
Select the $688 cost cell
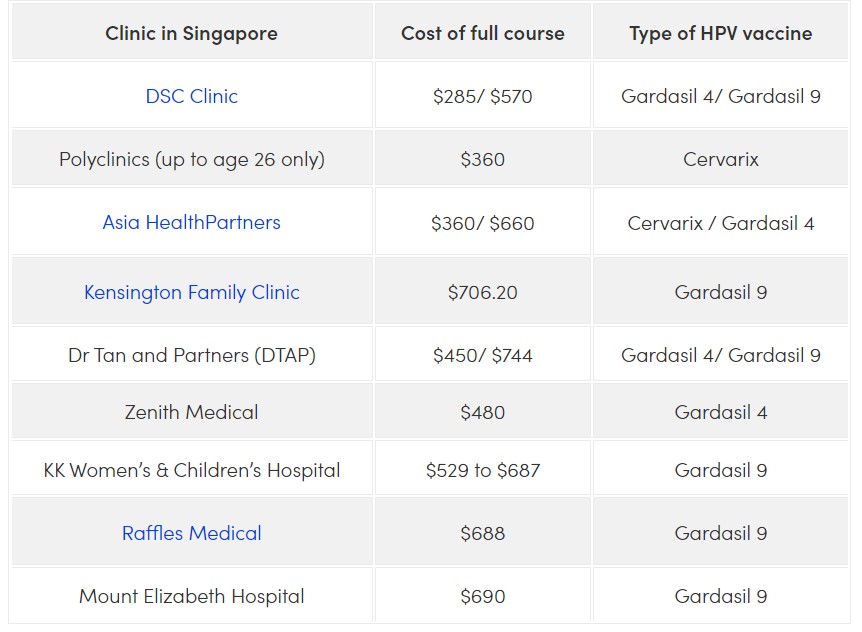click(x=483, y=533)
